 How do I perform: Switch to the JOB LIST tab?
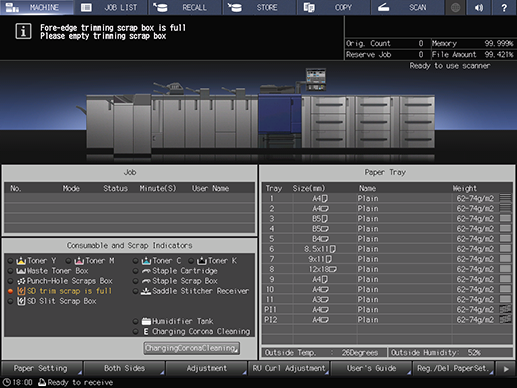112,7
